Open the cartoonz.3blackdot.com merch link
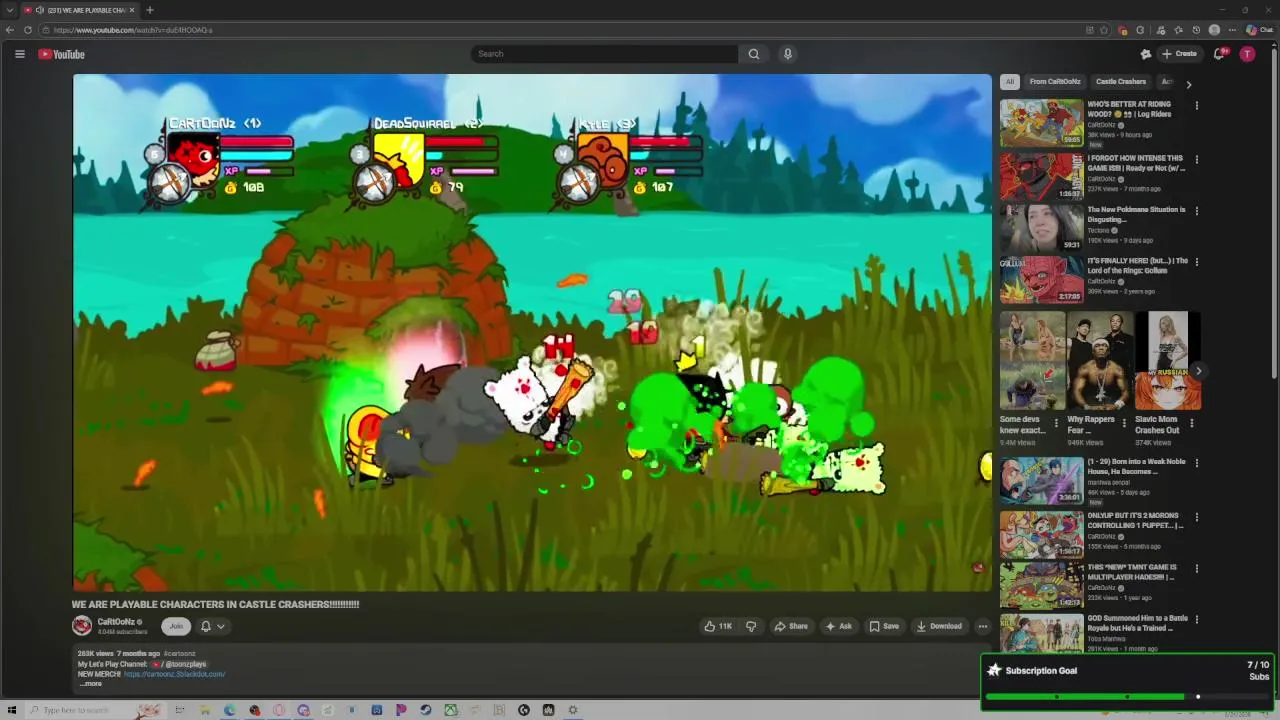The height and width of the screenshot is (720, 1280). click(x=174, y=674)
